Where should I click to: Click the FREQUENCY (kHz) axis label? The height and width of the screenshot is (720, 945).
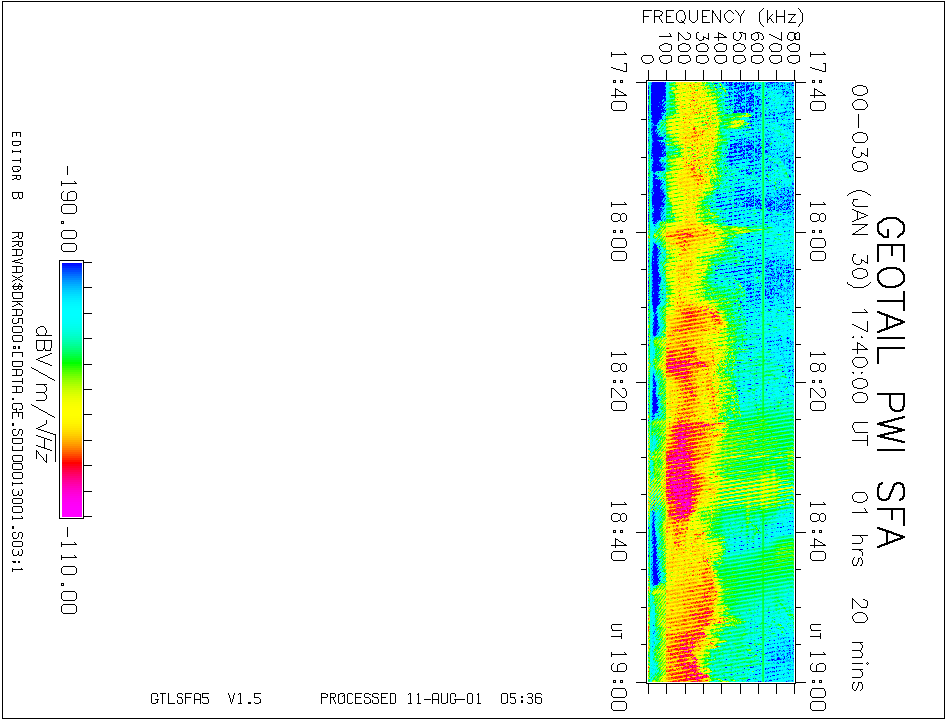pyautogui.click(x=722, y=17)
